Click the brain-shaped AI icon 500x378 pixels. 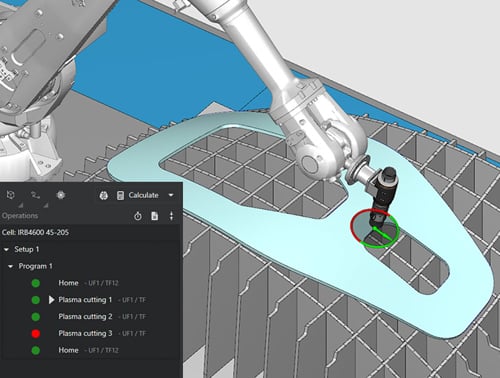104,195
